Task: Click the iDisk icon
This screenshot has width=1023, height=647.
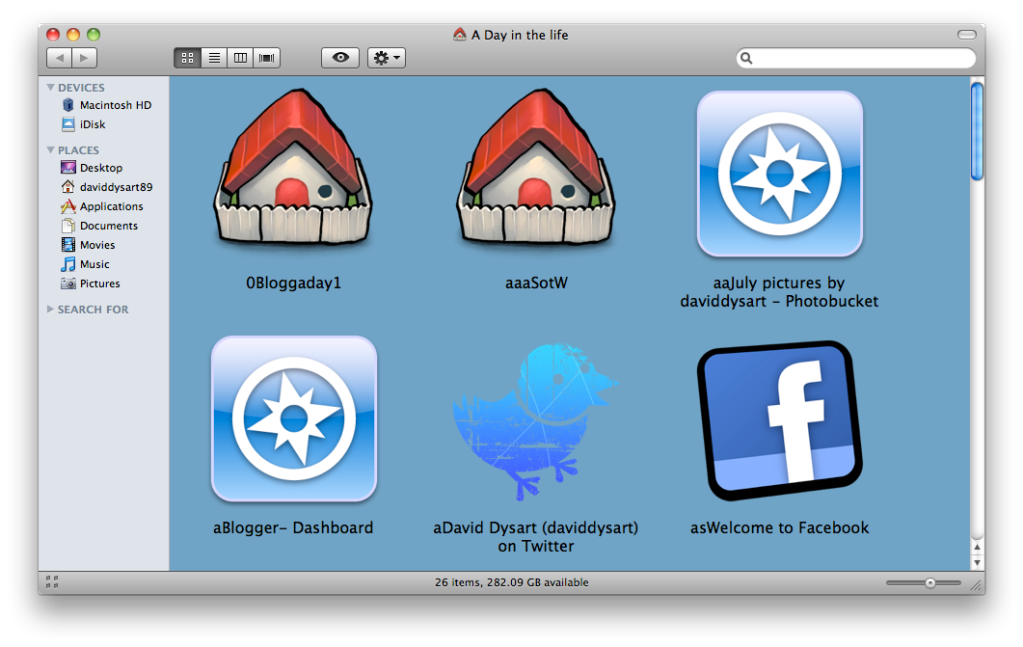Action: tap(68, 124)
